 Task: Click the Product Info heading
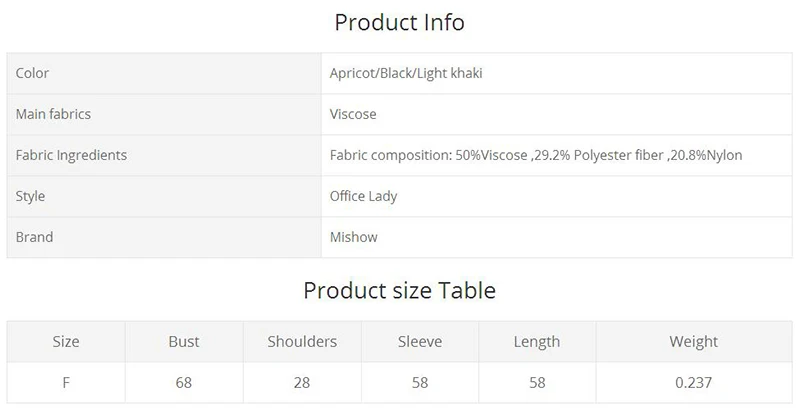(399, 23)
